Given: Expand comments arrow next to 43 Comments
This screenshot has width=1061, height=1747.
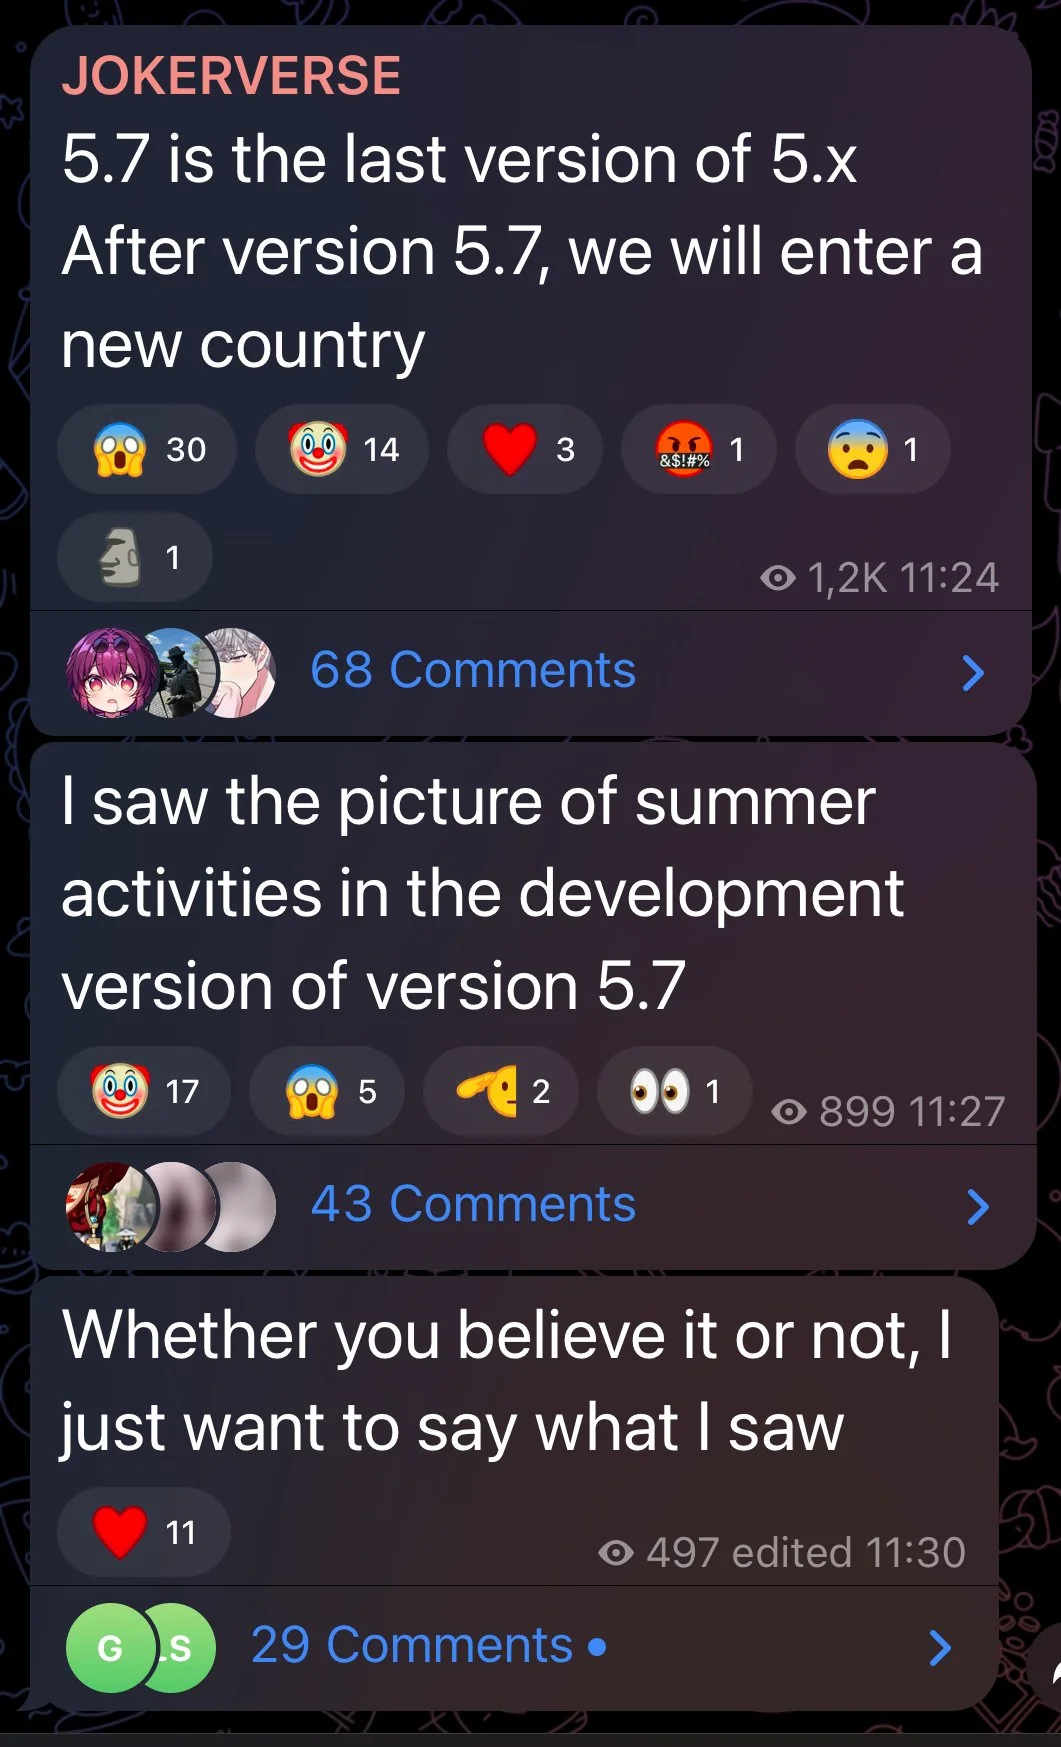Looking at the screenshot, I should 978,1207.
